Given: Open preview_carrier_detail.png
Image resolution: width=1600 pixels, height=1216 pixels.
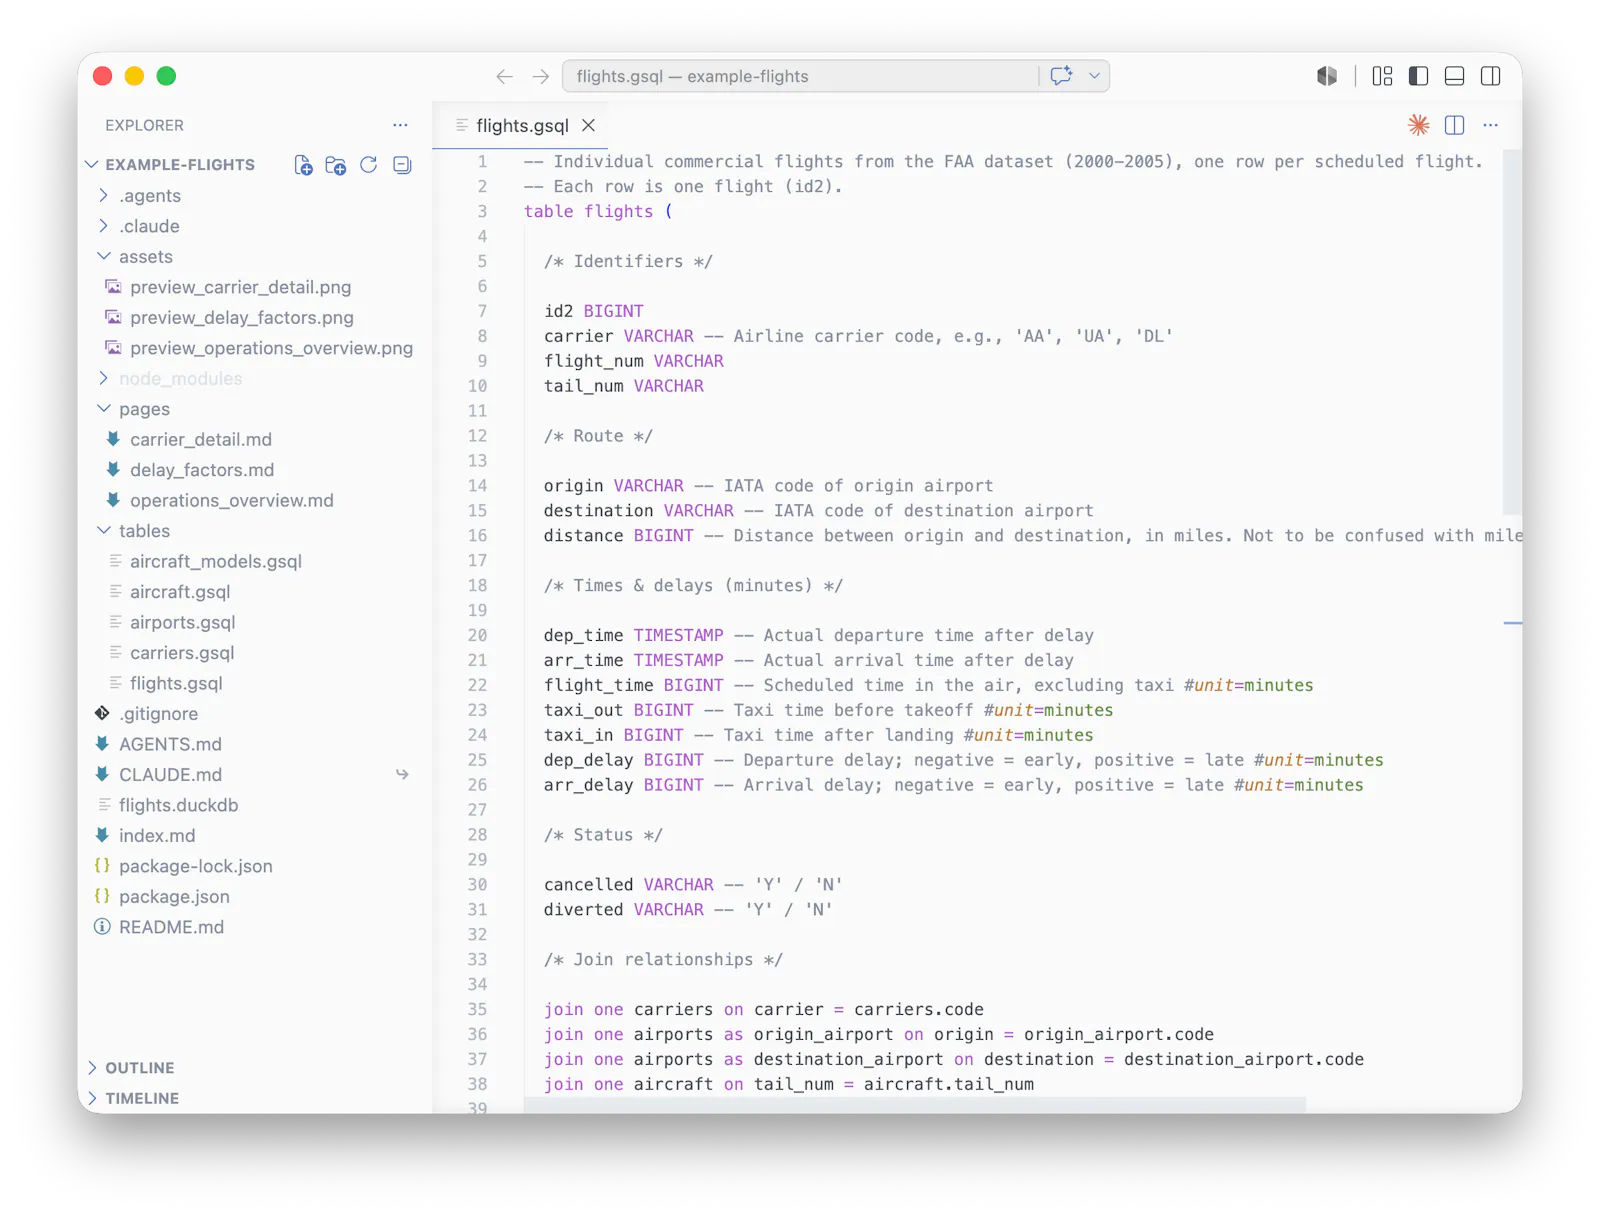Looking at the screenshot, I should (240, 287).
